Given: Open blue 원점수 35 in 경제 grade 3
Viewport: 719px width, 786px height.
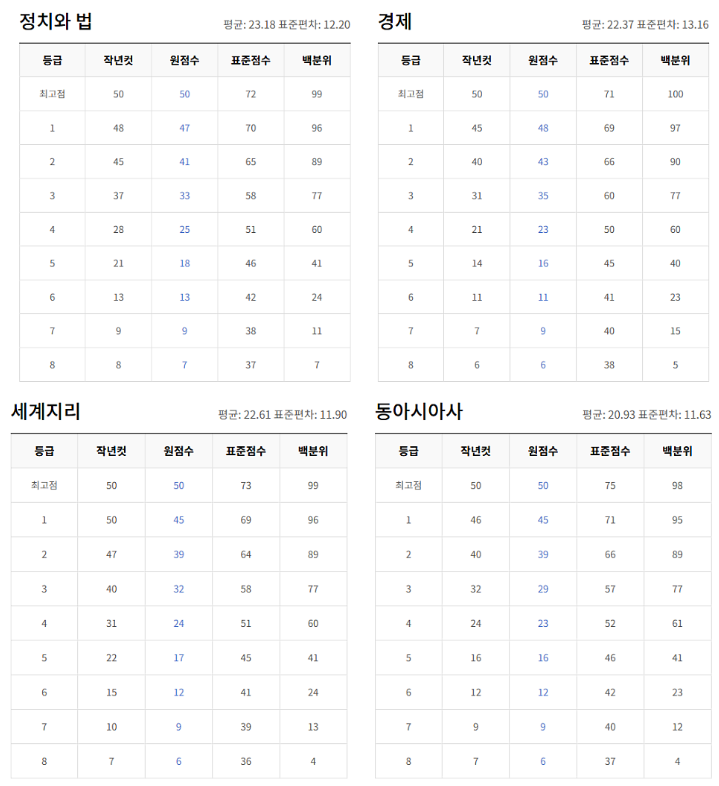Looking at the screenshot, I should (x=543, y=195).
